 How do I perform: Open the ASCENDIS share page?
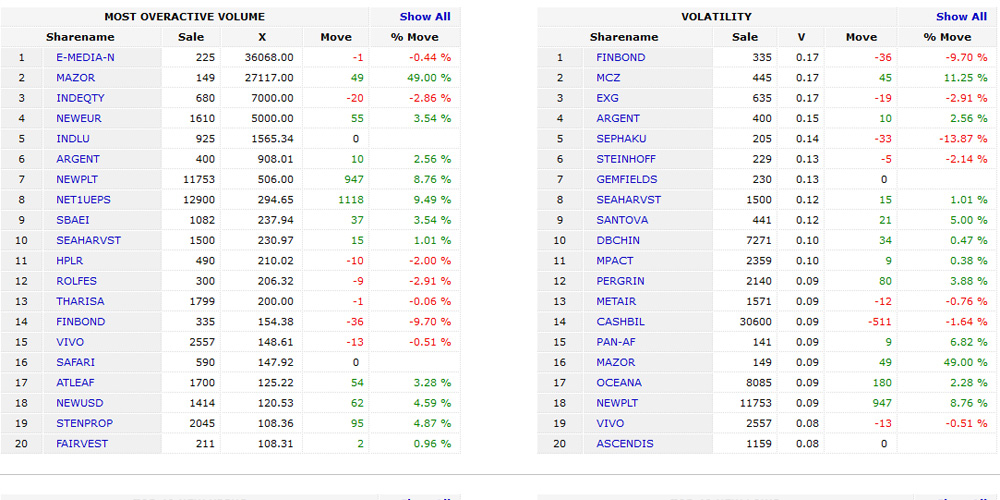625,444
